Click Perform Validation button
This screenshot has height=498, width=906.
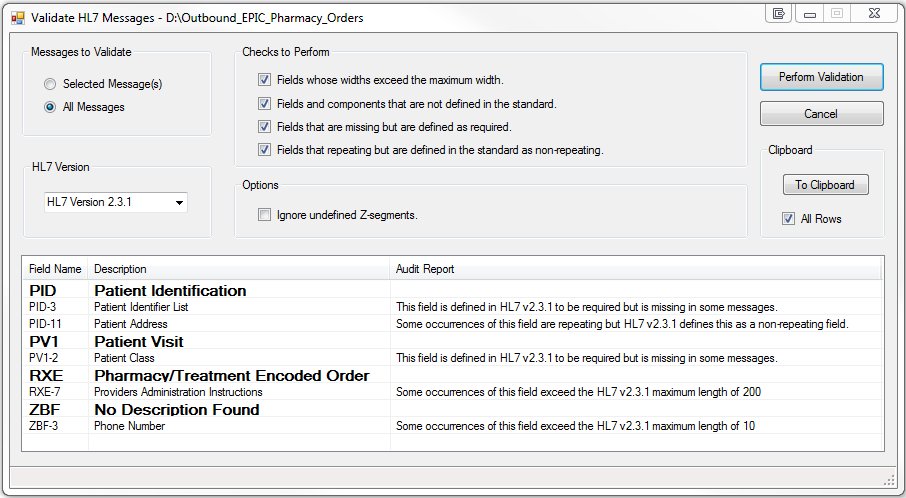[x=822, y=77]
